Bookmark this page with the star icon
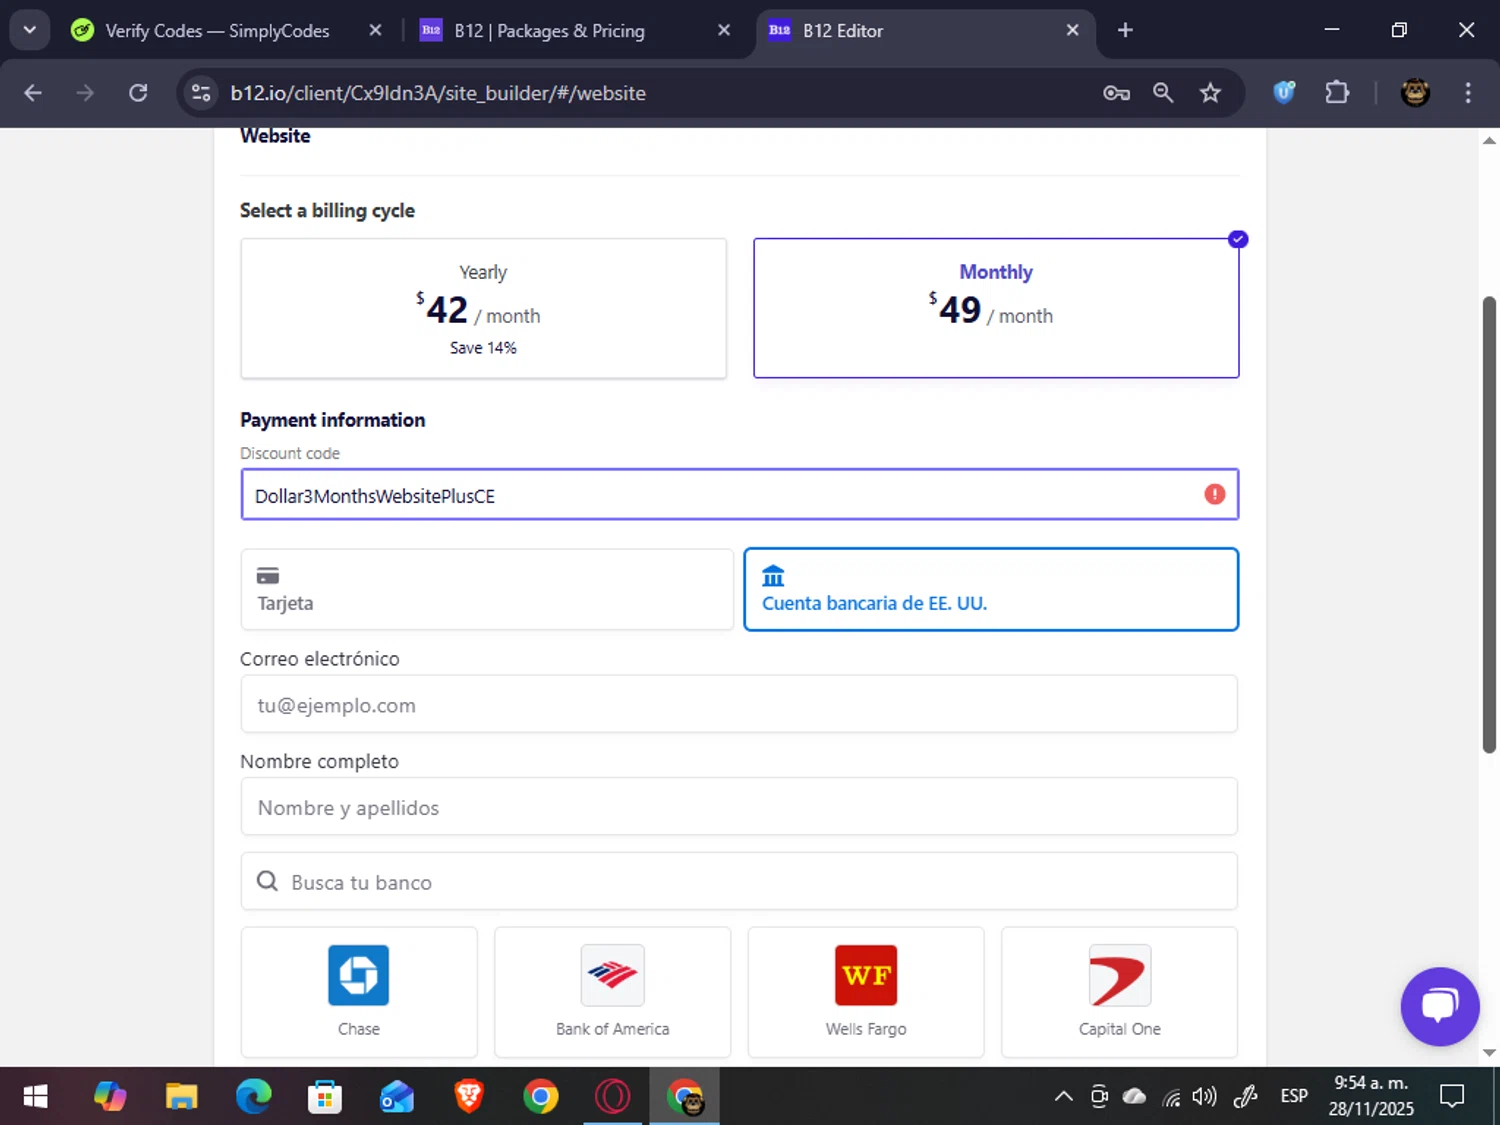Image resolution: width=1500 pixels, height=1125 pixels. (x=1210, y=93)
